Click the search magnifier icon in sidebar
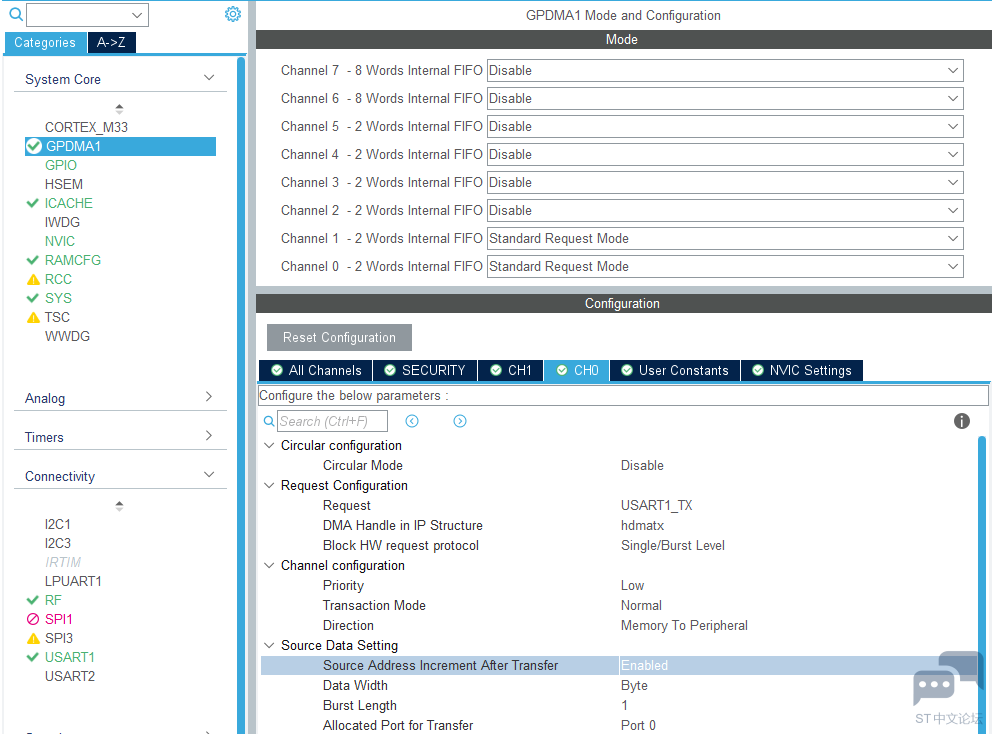Image resolution: width=992 pixels, height=734 pixels. [x=16, y=14]
